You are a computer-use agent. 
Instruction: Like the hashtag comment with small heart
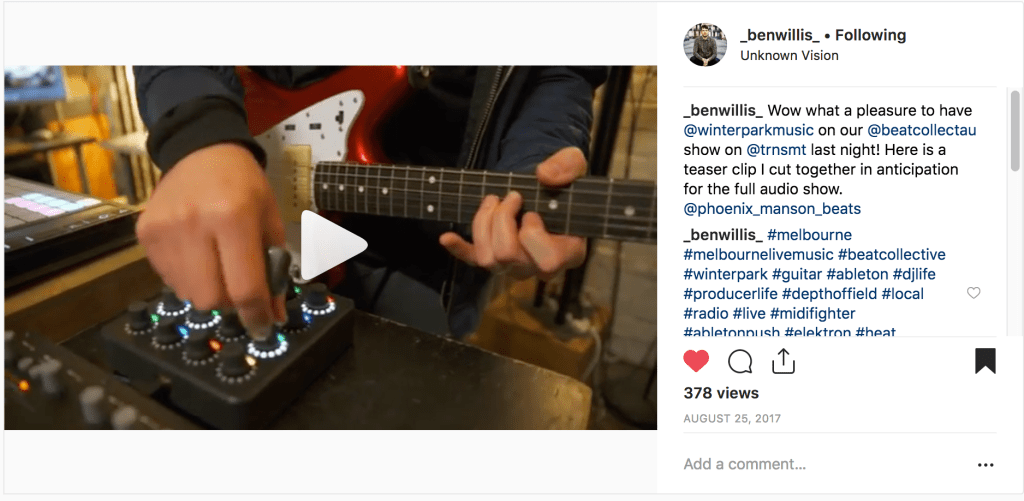974,293
